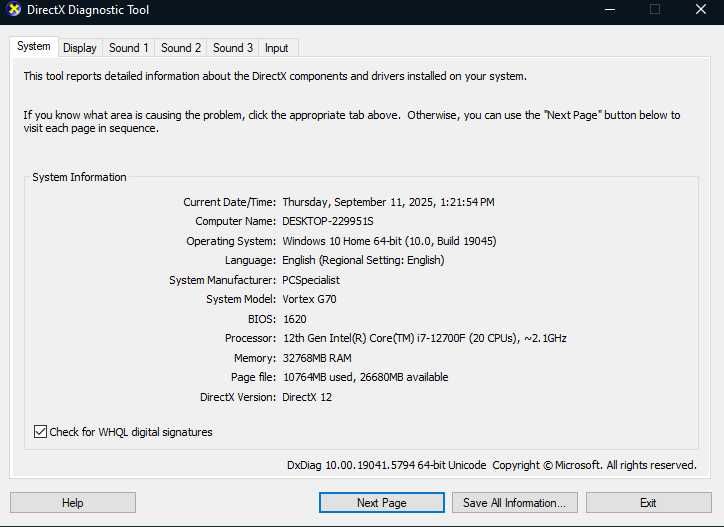724x527 pixels.
Task: Close the DirectX Diagnostic Tool window
Action: click(x=701, y=10)
